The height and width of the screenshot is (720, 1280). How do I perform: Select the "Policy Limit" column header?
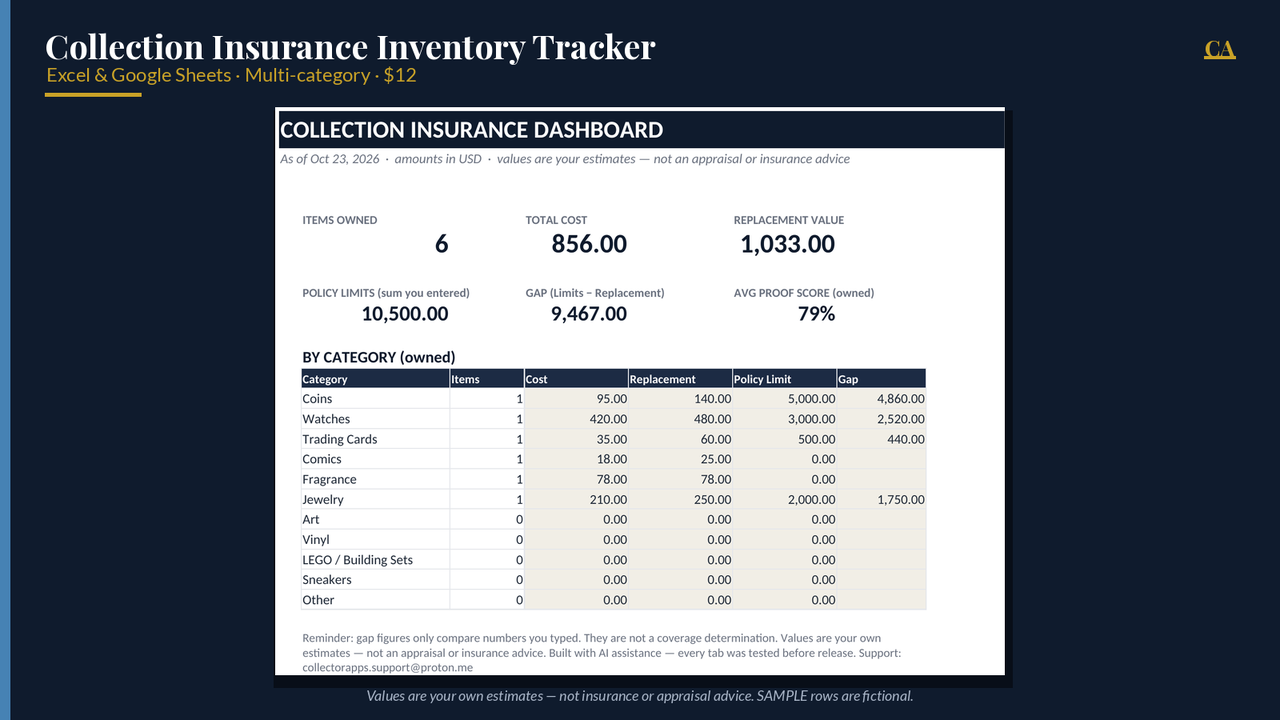[784, 379]
